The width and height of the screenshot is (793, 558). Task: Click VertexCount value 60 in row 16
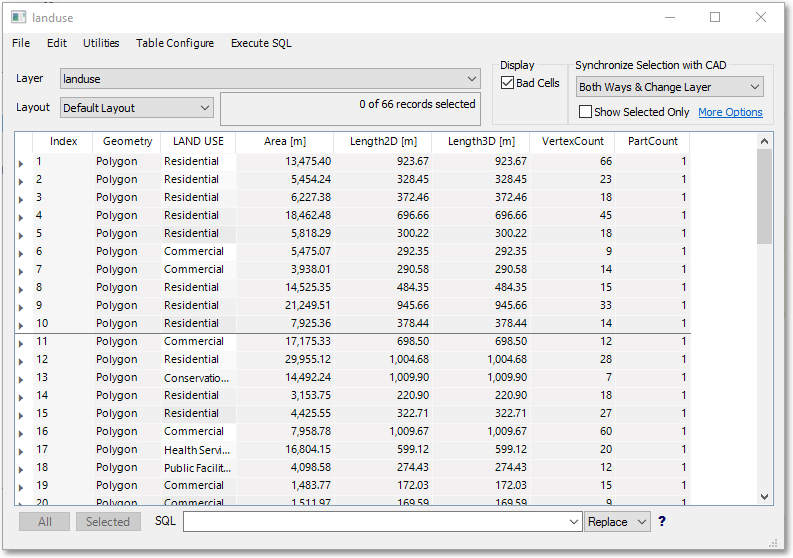pos(606,431)
